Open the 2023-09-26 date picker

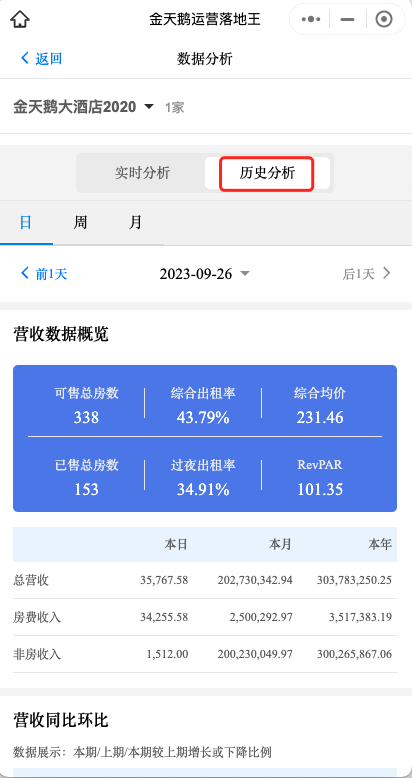click(x=205, y=273)
